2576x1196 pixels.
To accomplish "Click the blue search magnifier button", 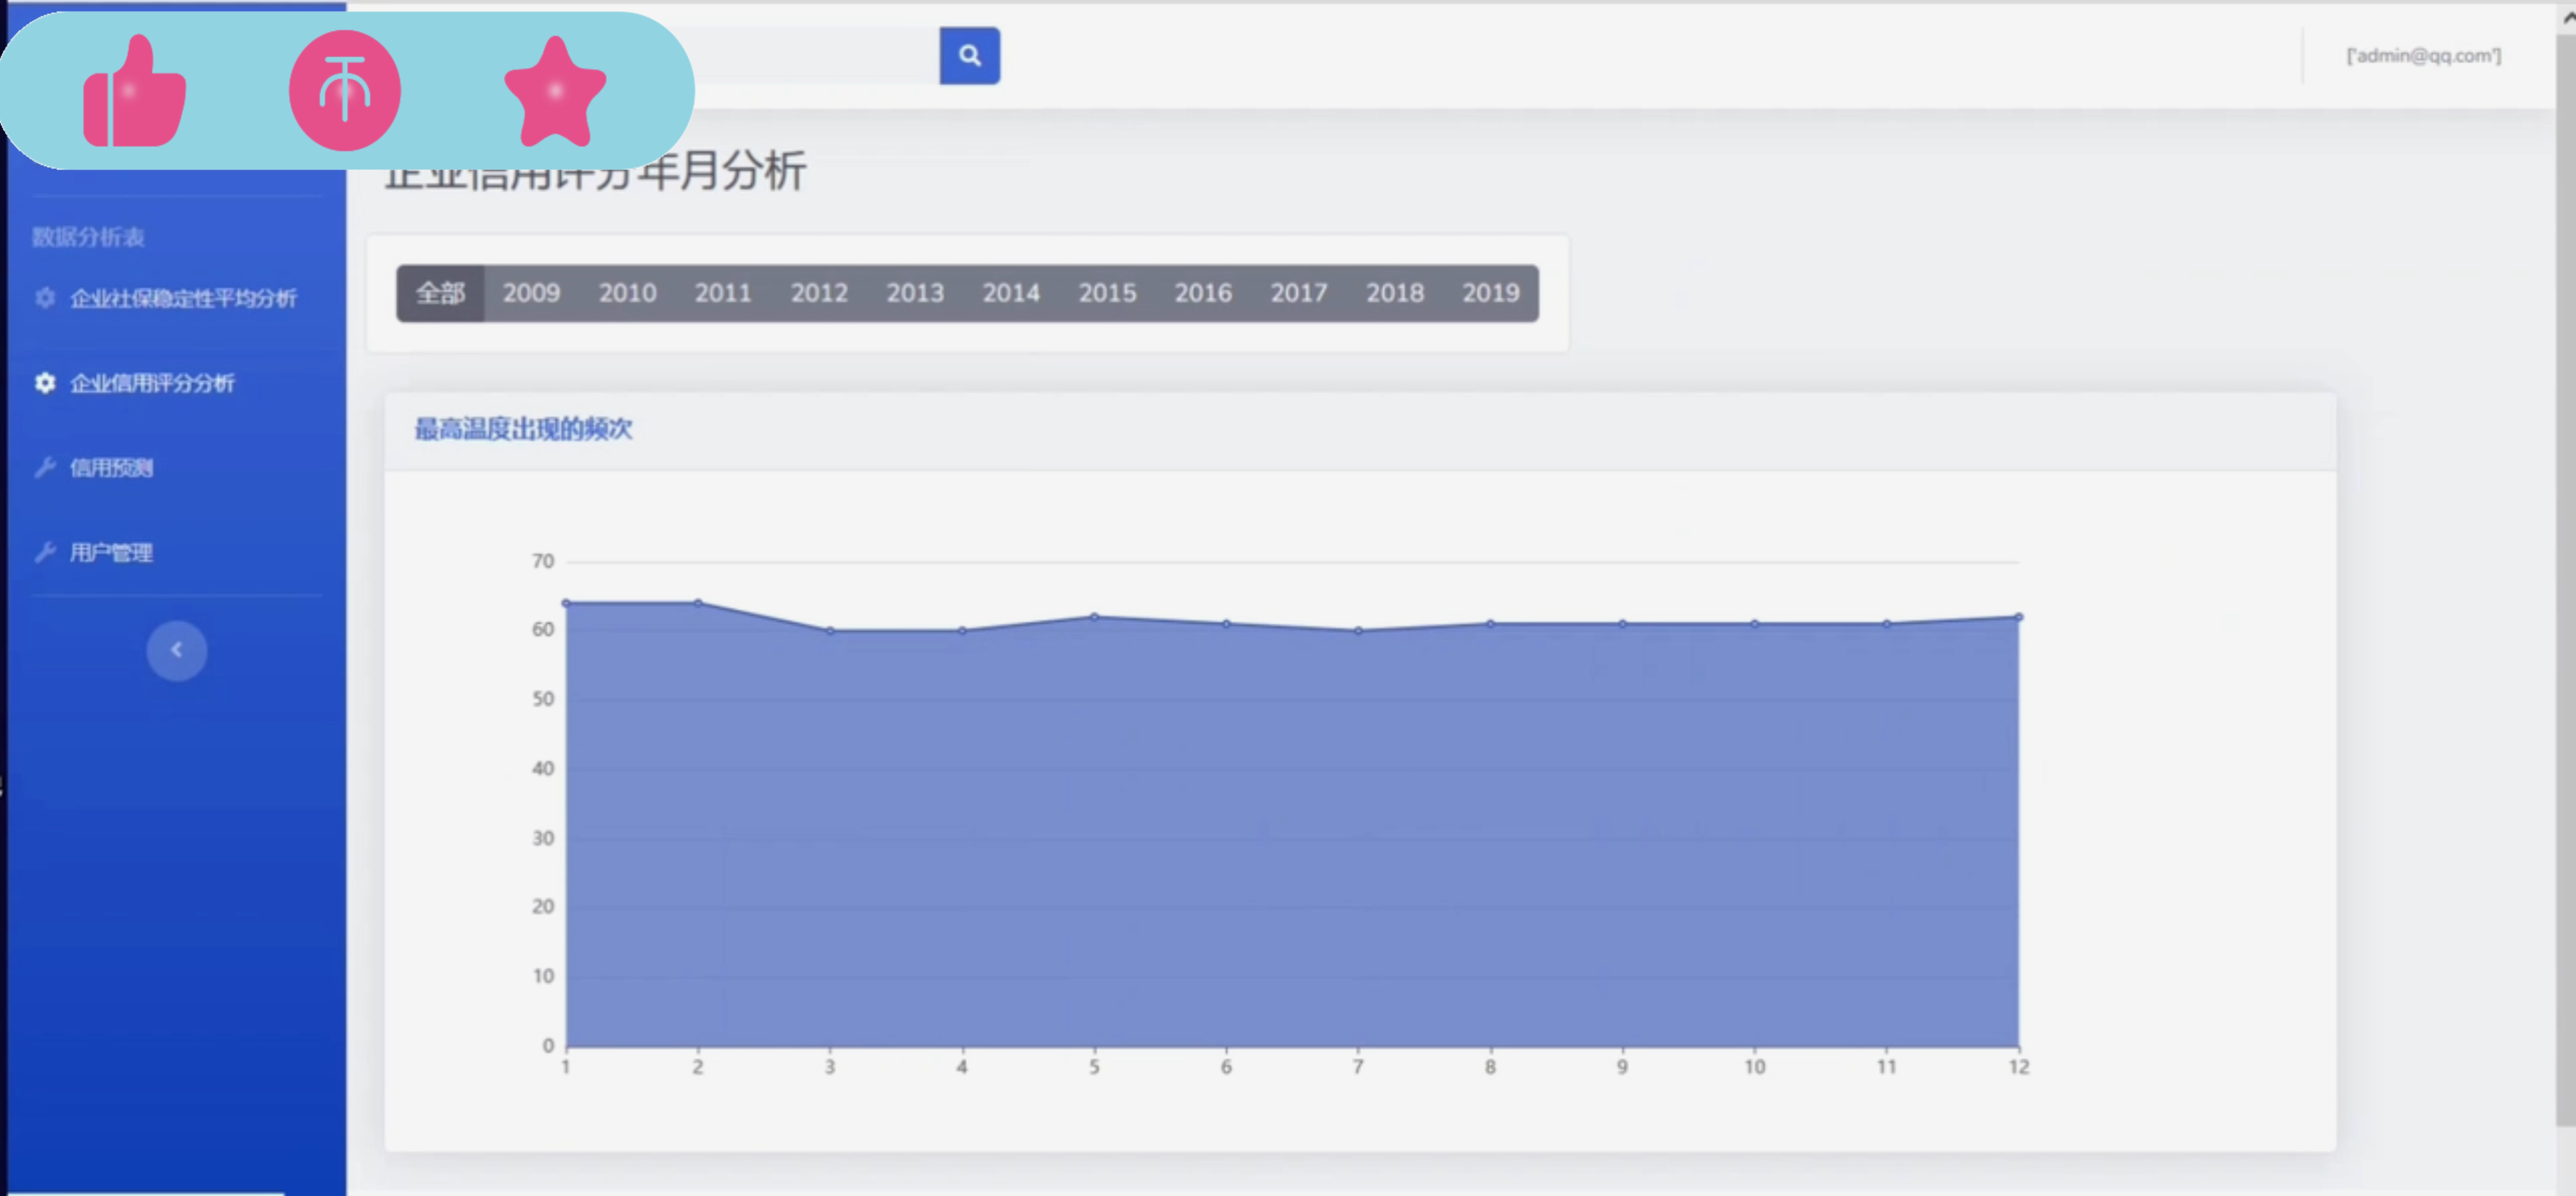I will pos(969,56).
